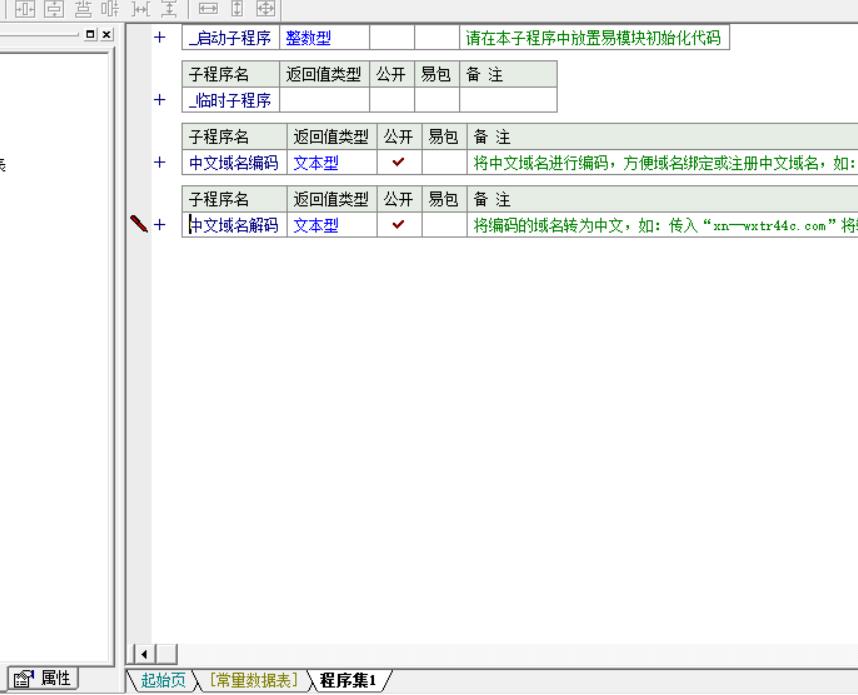This screenshot has width=858, height=695.
Task: Click the center horizontally alignment toolbar icon
Action: tap(25, 8)
